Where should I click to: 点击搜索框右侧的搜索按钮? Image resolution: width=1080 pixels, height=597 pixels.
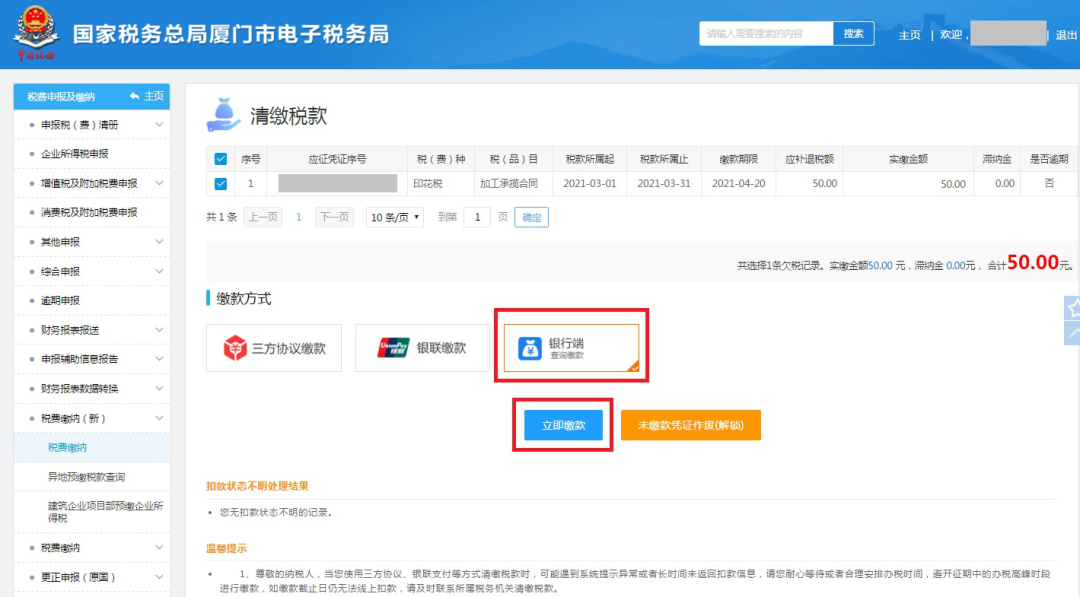click(853, 33)
